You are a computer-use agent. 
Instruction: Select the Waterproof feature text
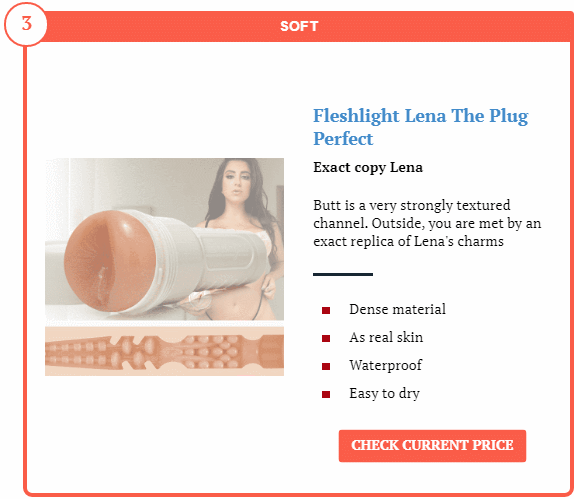385,365
